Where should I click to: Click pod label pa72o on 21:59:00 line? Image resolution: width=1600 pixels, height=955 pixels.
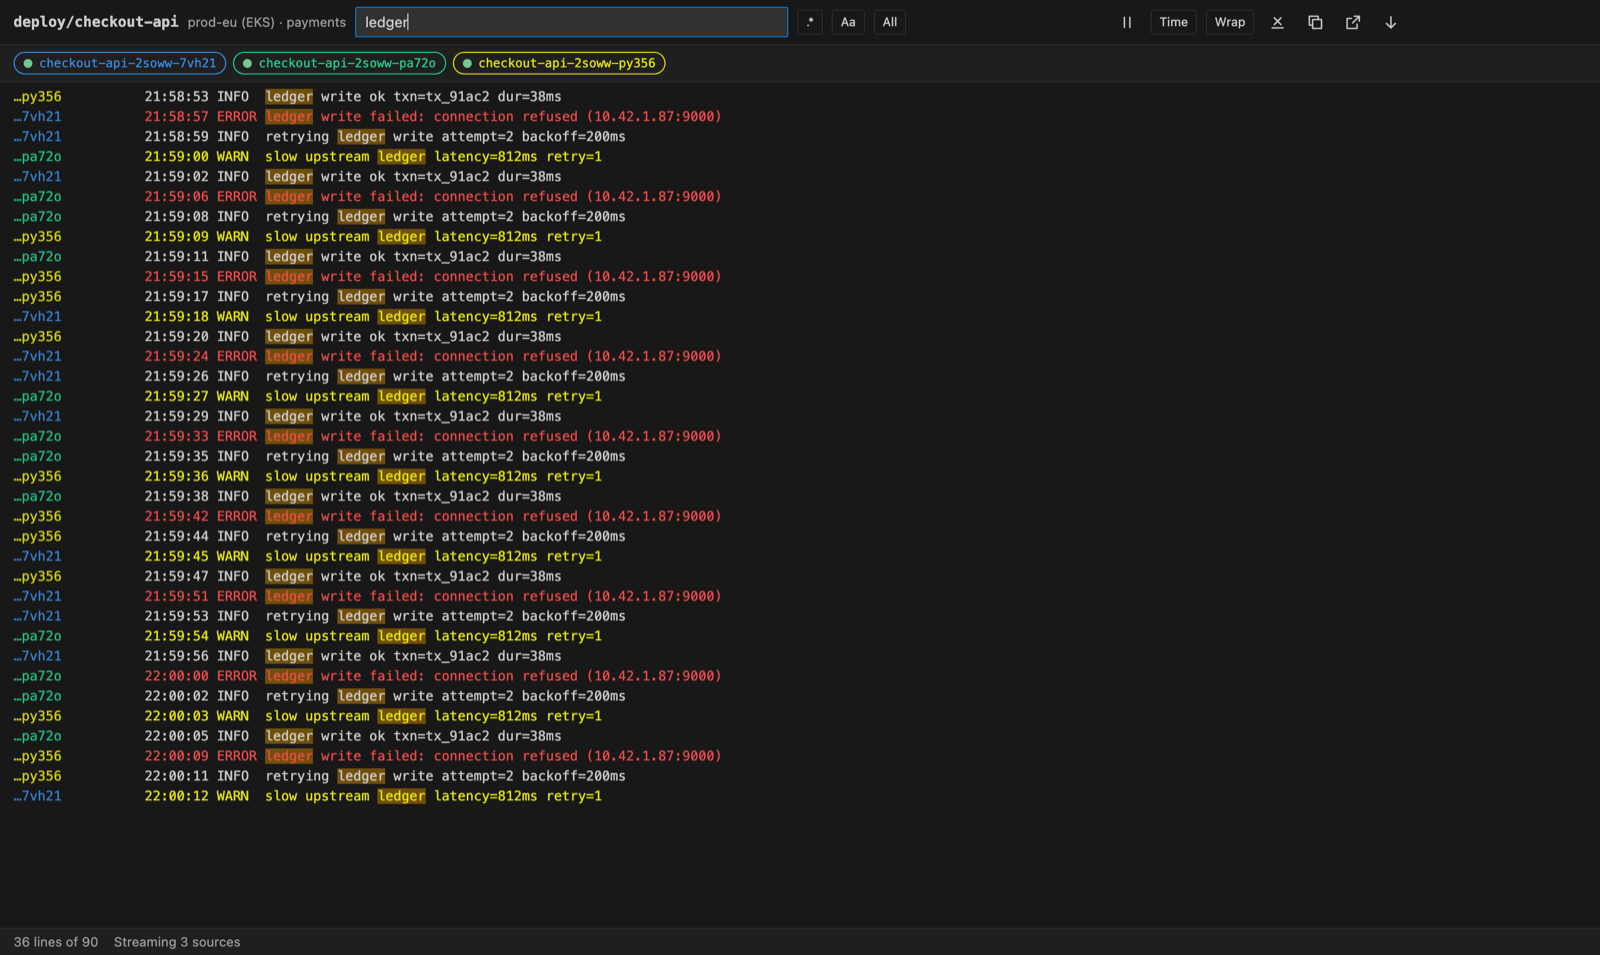pyautogui.click(x=37, y=157)
